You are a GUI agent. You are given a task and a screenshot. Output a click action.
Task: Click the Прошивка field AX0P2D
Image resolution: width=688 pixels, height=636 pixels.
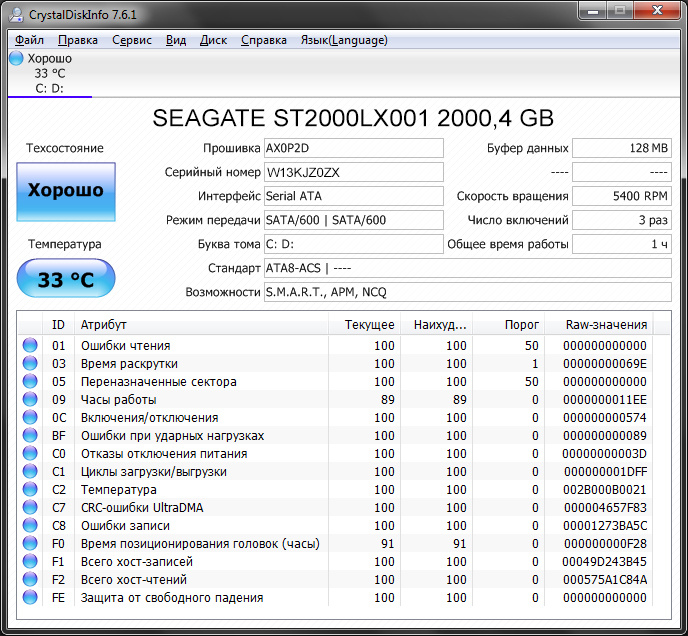tap(354, 148)
